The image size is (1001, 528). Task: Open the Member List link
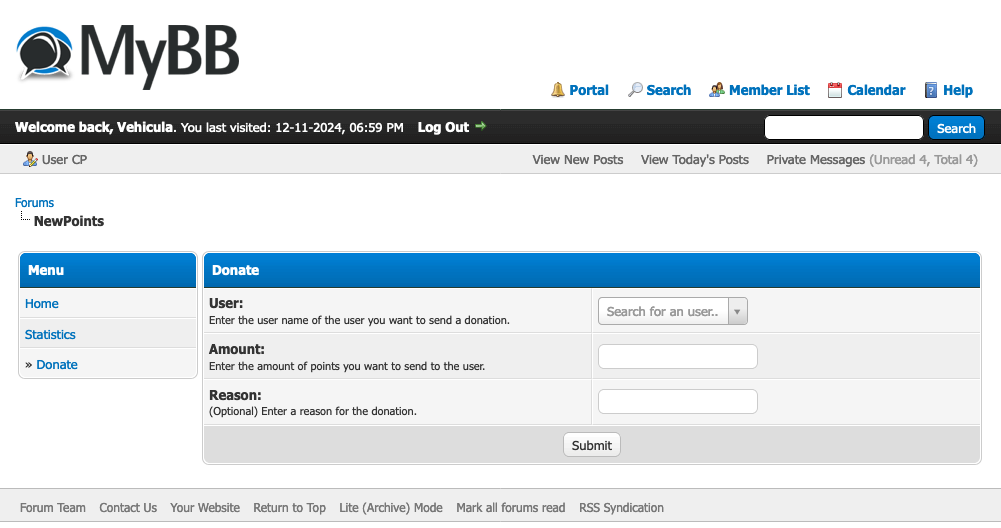pos(769,90)
